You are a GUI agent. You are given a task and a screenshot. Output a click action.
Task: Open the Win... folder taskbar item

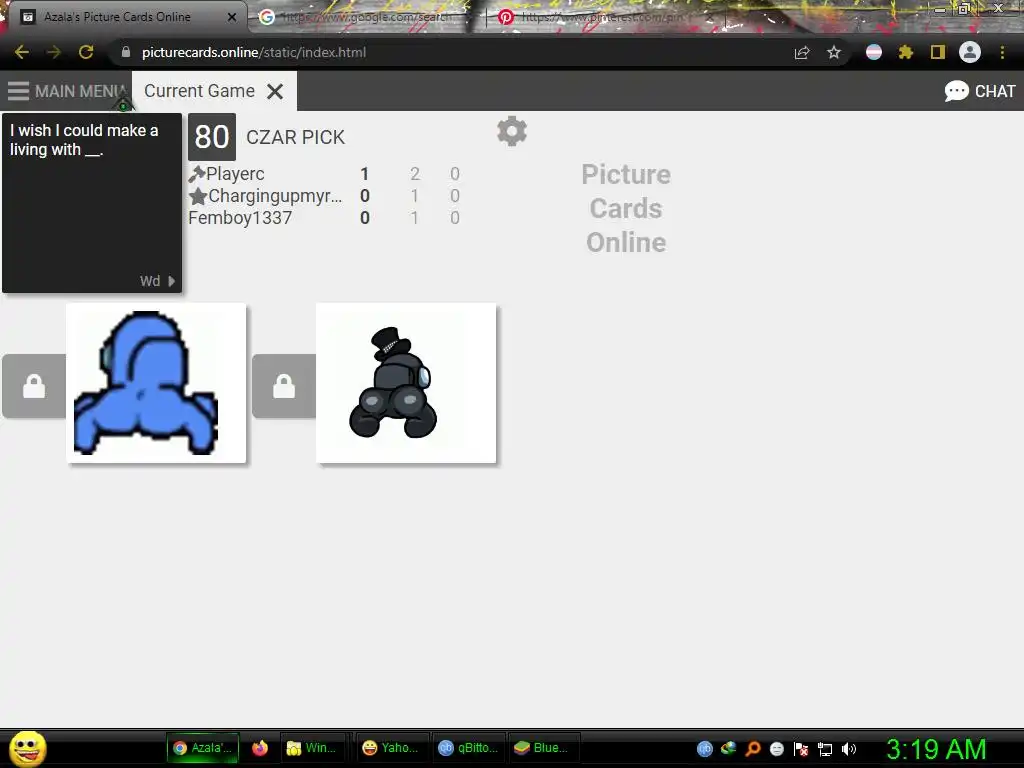click(x=312, y=748)
